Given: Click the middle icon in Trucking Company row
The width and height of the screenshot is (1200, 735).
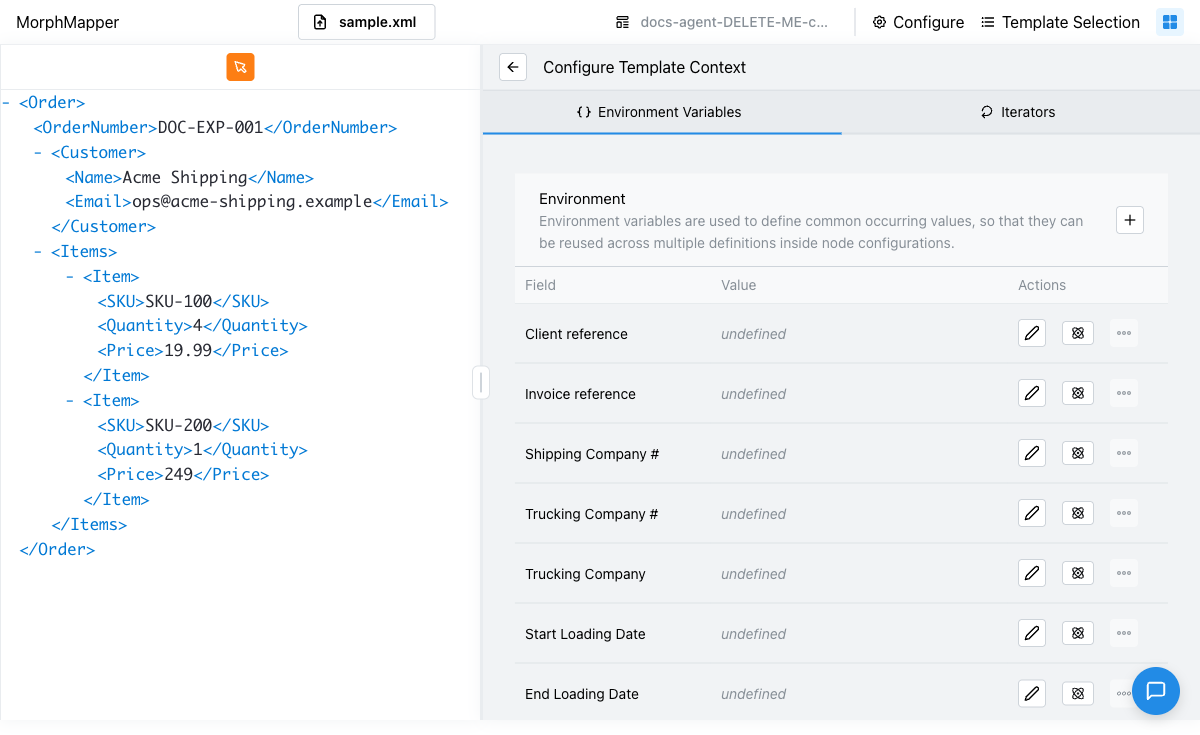Looking at the screenshot, I should (1078, 573).
